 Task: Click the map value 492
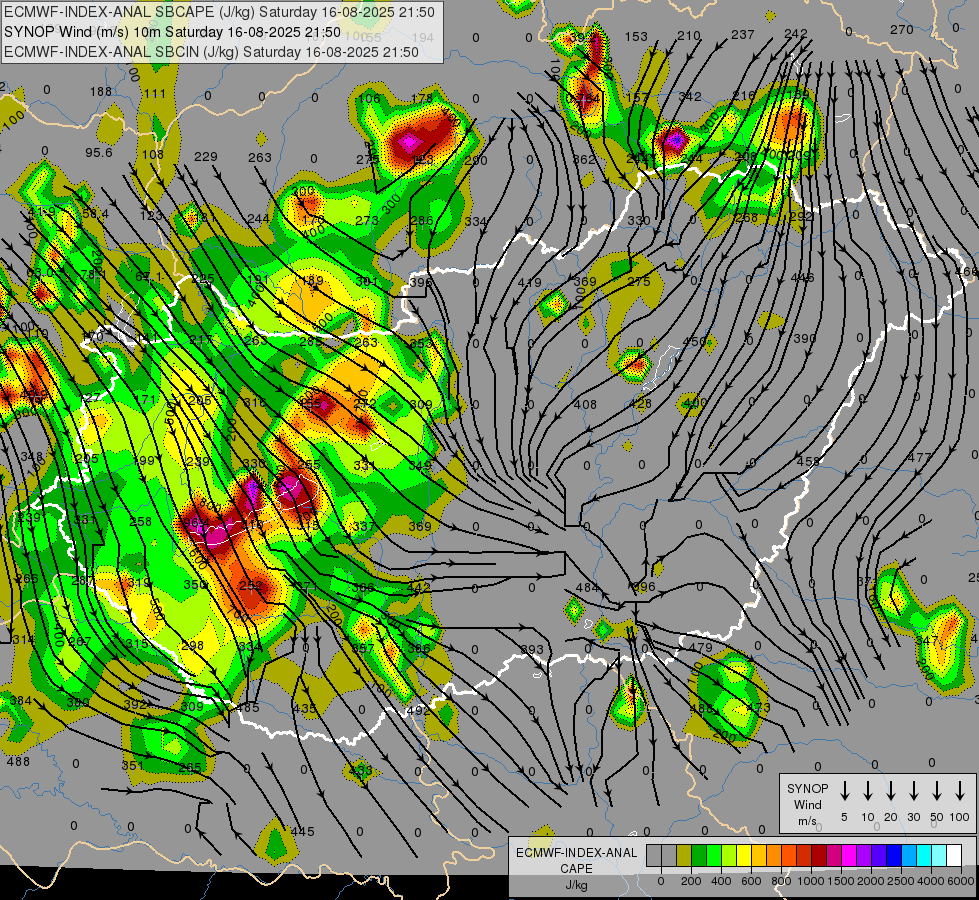tap(418, 710)
